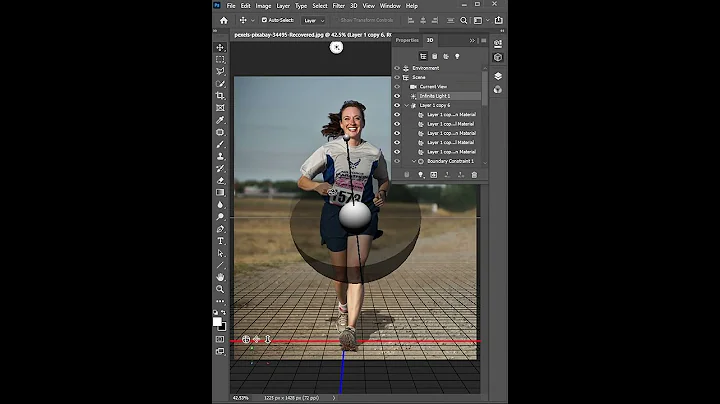Select the Dodge tool
This screenshot has height=404, width=720.
(x=220, y=217)
